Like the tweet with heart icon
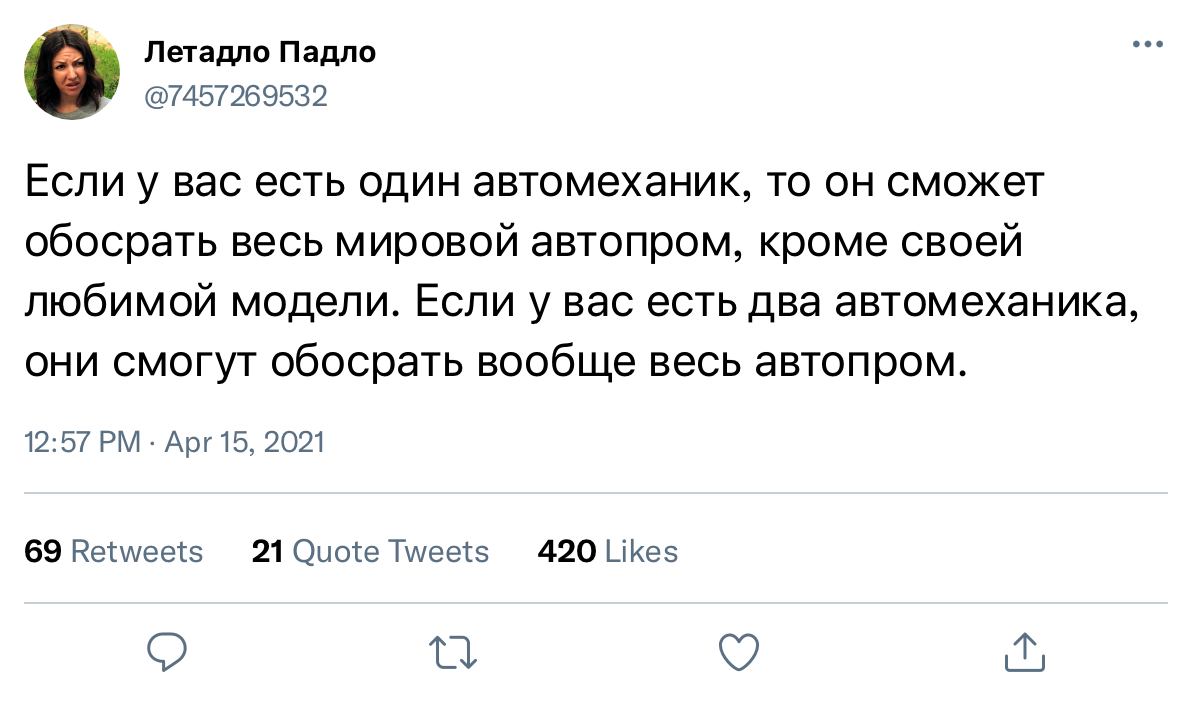Image resolution: width=1192 pixels, height=724 pixels. click(738, 653)
